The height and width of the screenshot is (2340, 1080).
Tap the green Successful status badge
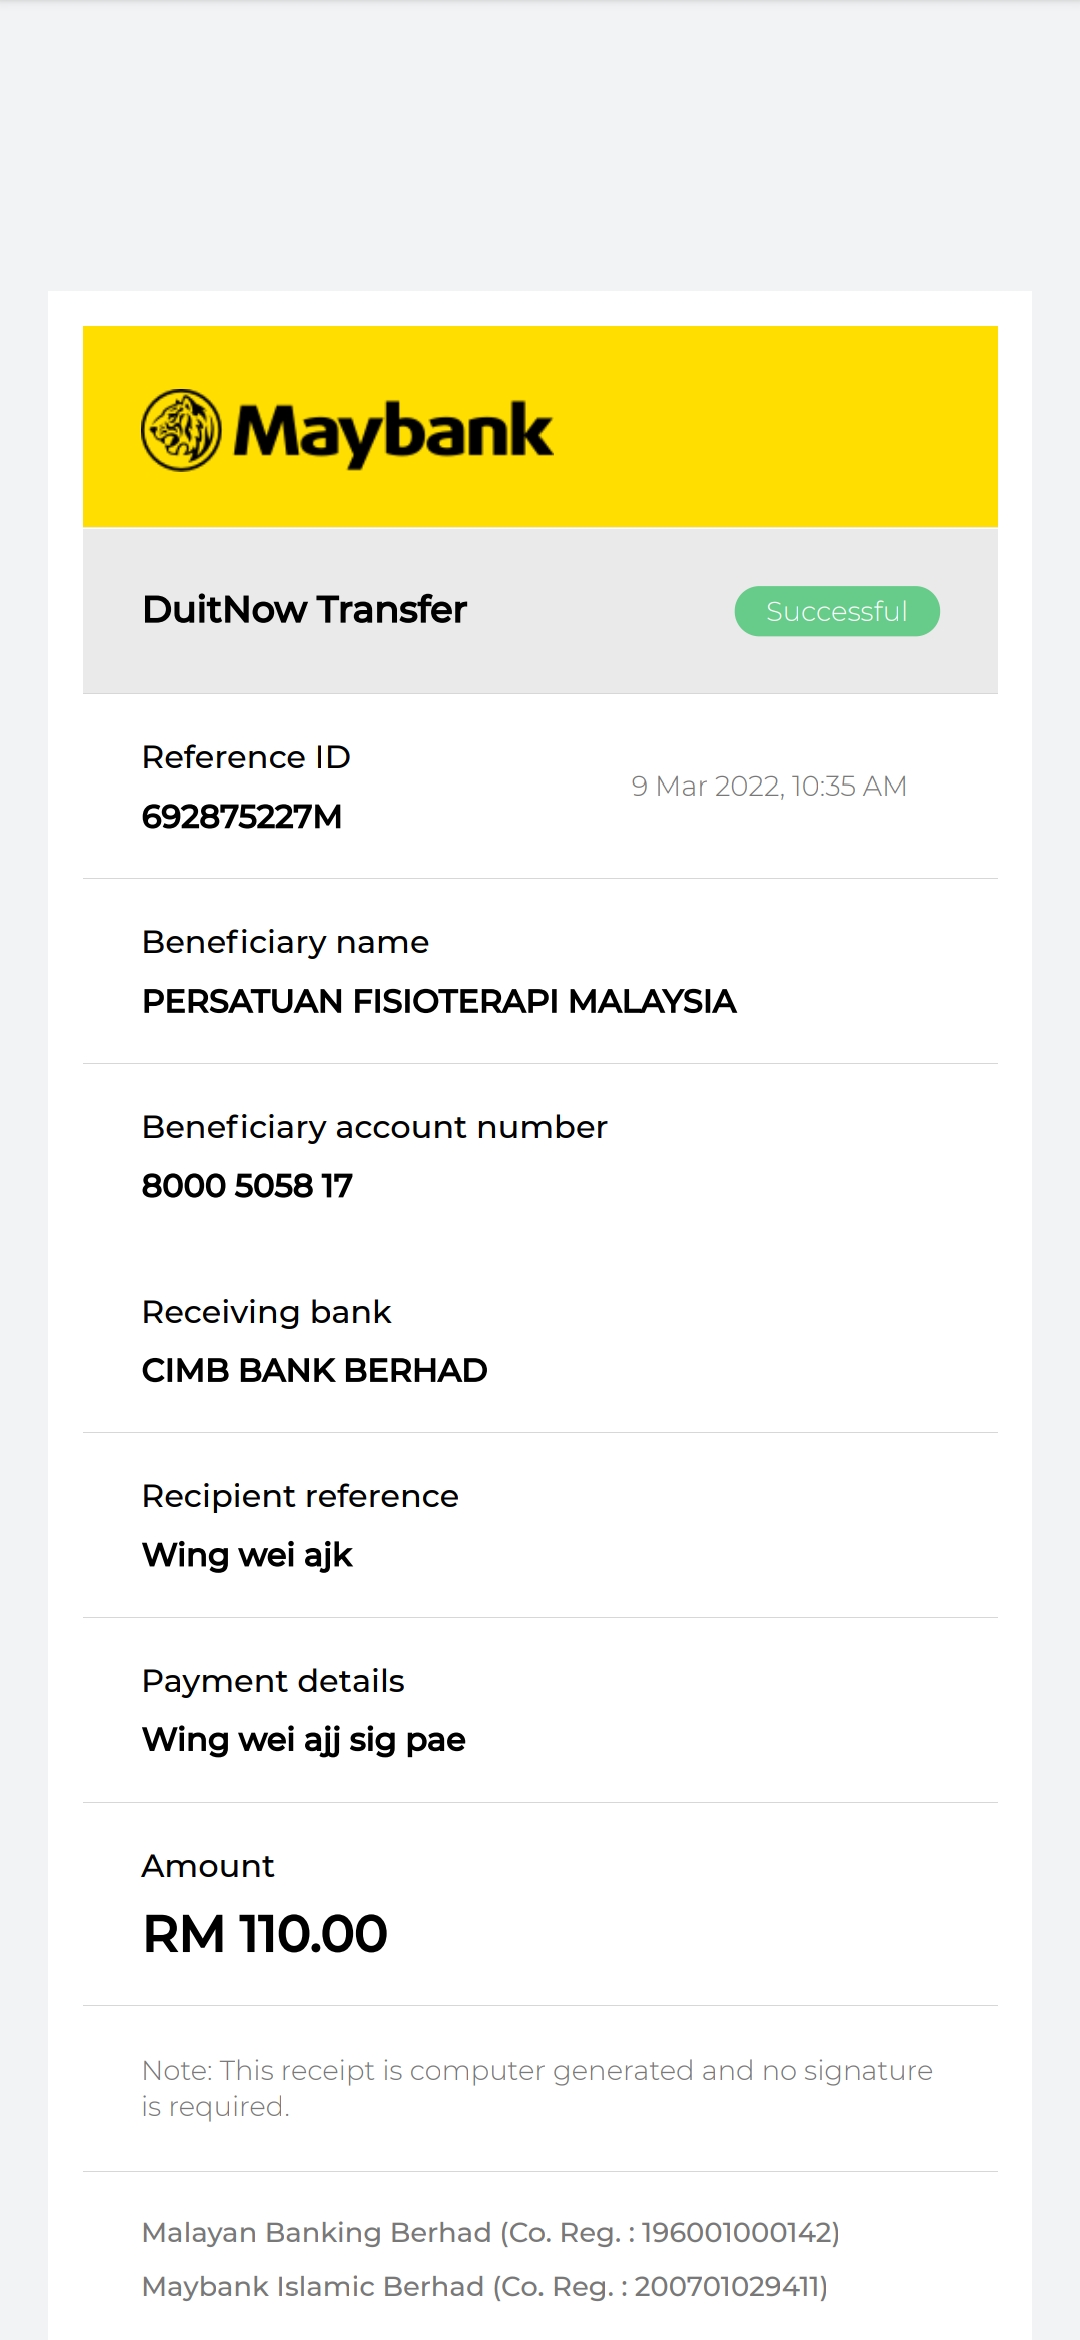(837, 611)
